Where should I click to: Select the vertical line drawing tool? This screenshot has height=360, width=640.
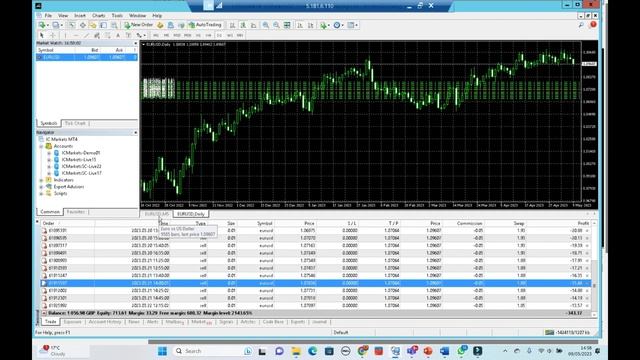coord(65,35)
